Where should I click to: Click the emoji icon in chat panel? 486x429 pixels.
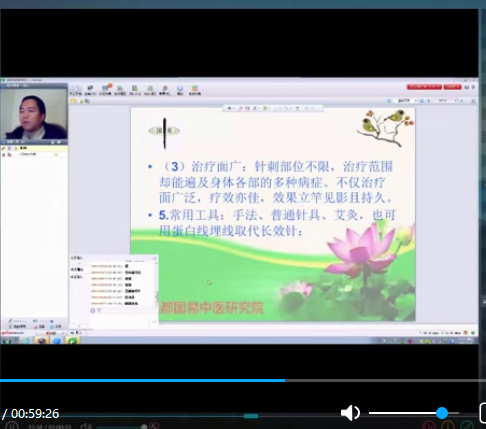point(93,310)
